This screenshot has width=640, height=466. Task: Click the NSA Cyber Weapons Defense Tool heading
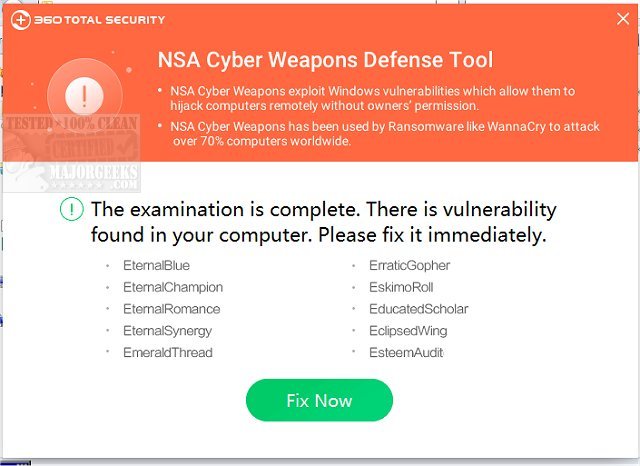[x=325, y=59]
